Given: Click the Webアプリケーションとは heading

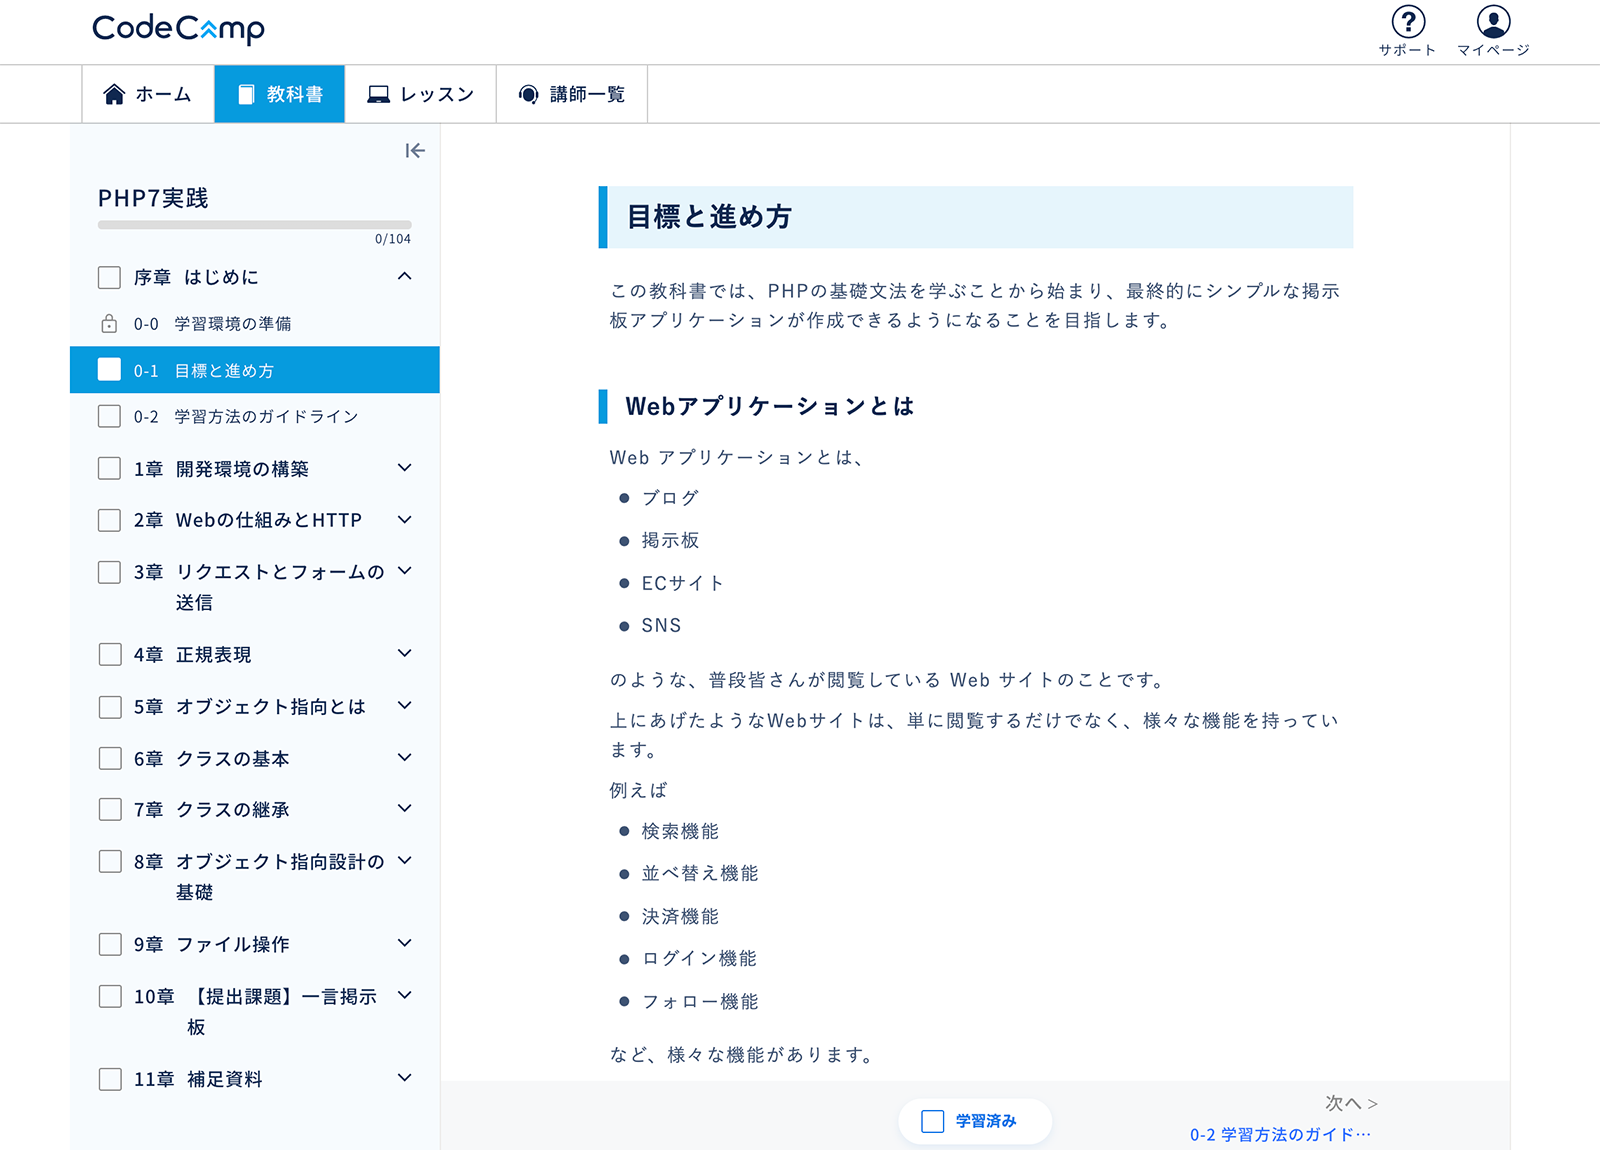Looking at the screenshot, I should click(x=769, y=406).
